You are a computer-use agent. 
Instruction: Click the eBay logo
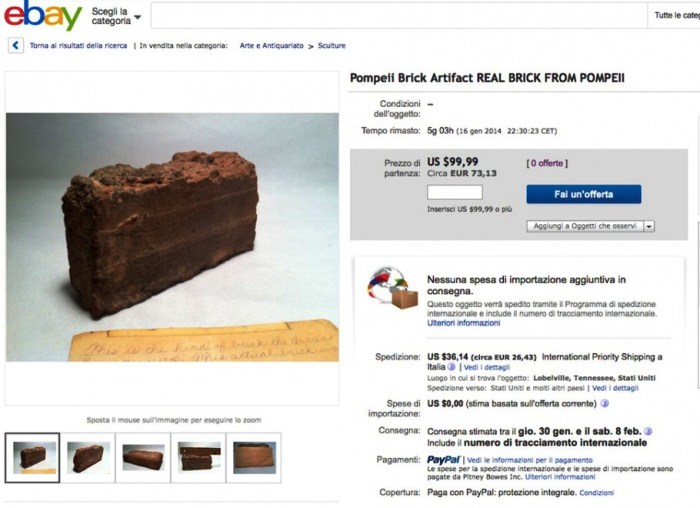coord(43,16)
